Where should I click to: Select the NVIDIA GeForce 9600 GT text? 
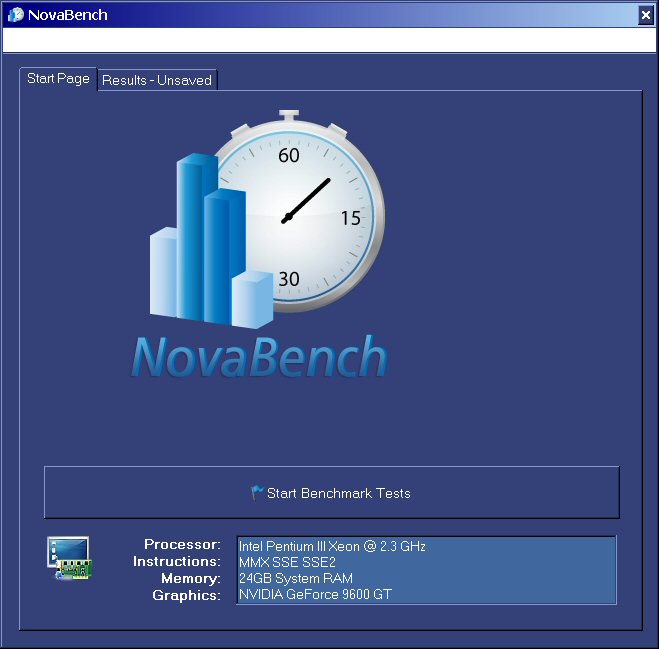click(315, 594)
